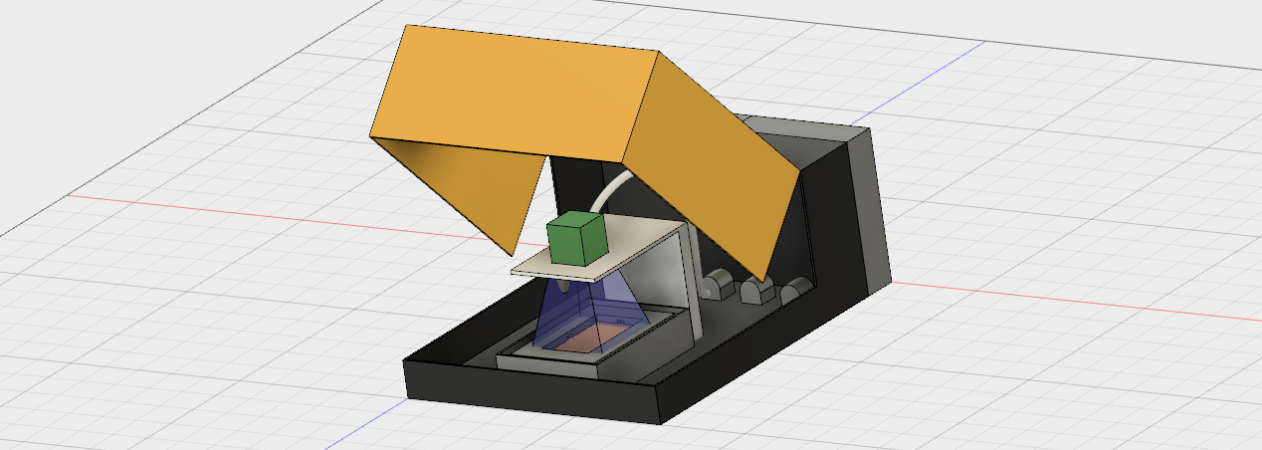Select the green cube on the platform
This screenshot has height=450, width=1262.
(573, 240)
